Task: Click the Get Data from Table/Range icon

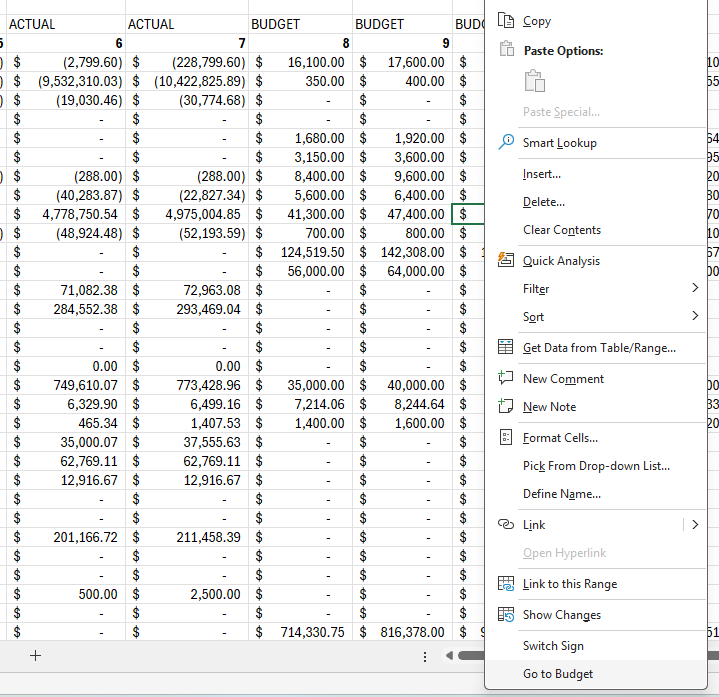Action: click(x=506, y=348)
